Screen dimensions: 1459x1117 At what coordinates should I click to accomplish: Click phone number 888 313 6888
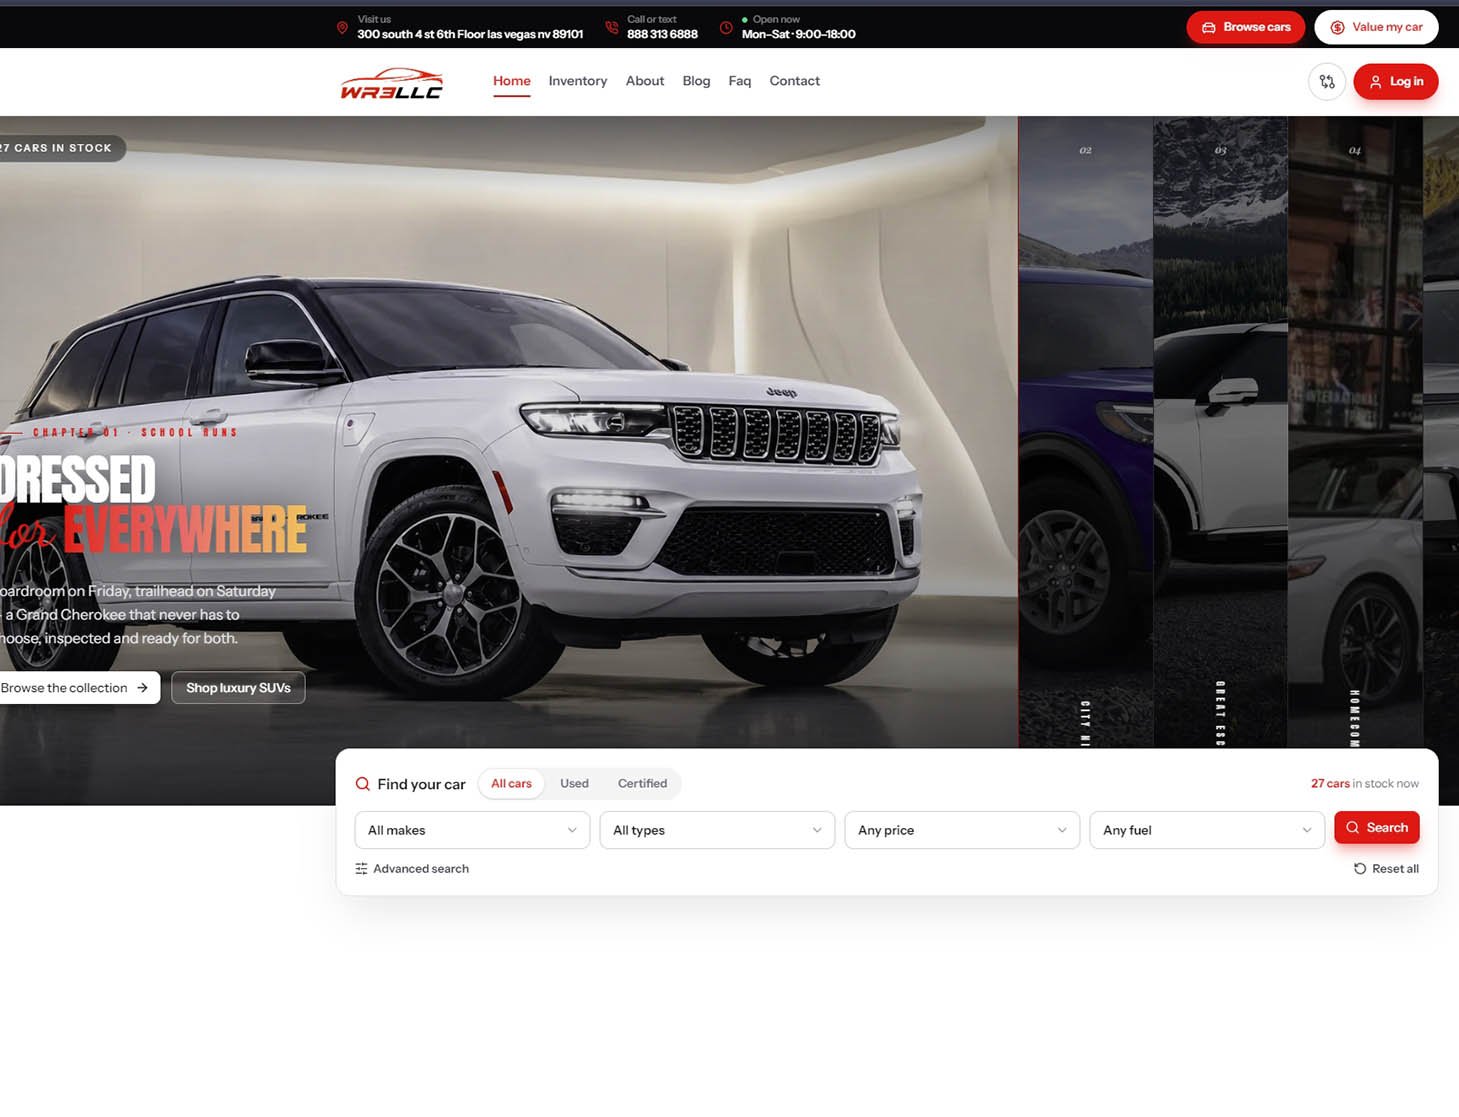[662, 34]
